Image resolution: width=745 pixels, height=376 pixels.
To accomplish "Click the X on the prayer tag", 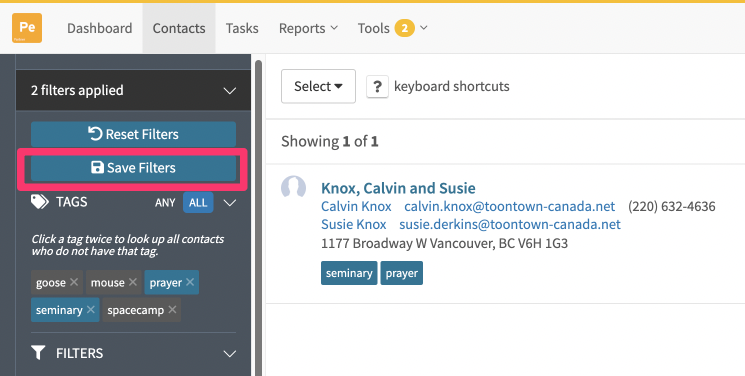I will coord(190,282).
